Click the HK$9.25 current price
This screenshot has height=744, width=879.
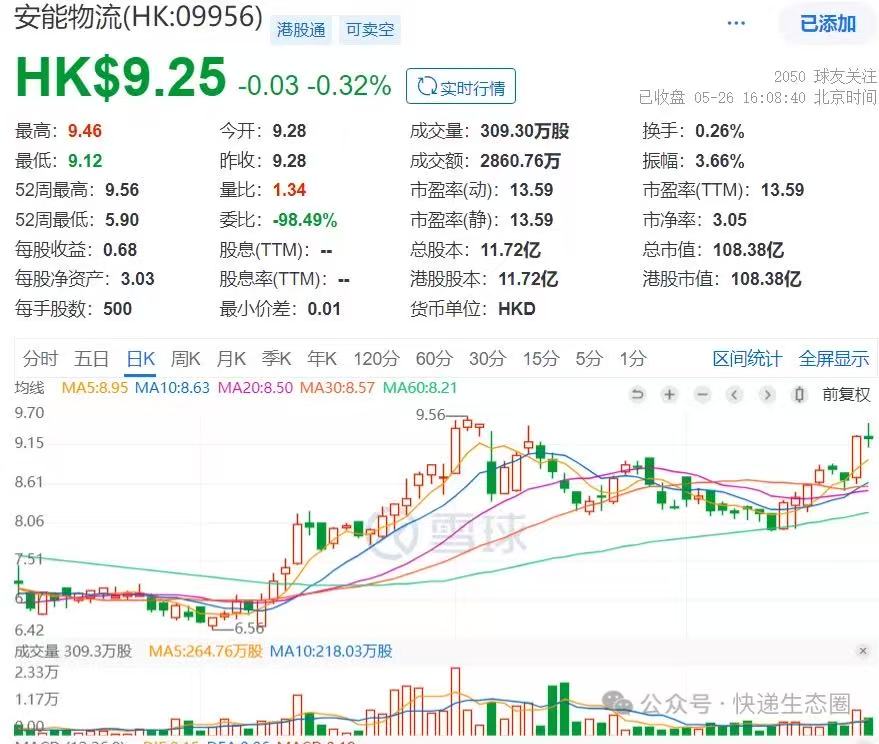point(121,77)
